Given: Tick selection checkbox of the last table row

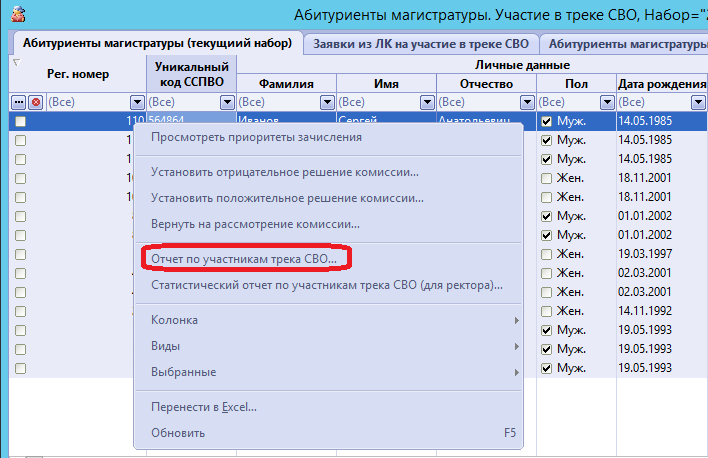Looking at the screenshot, I should [20, 369].
